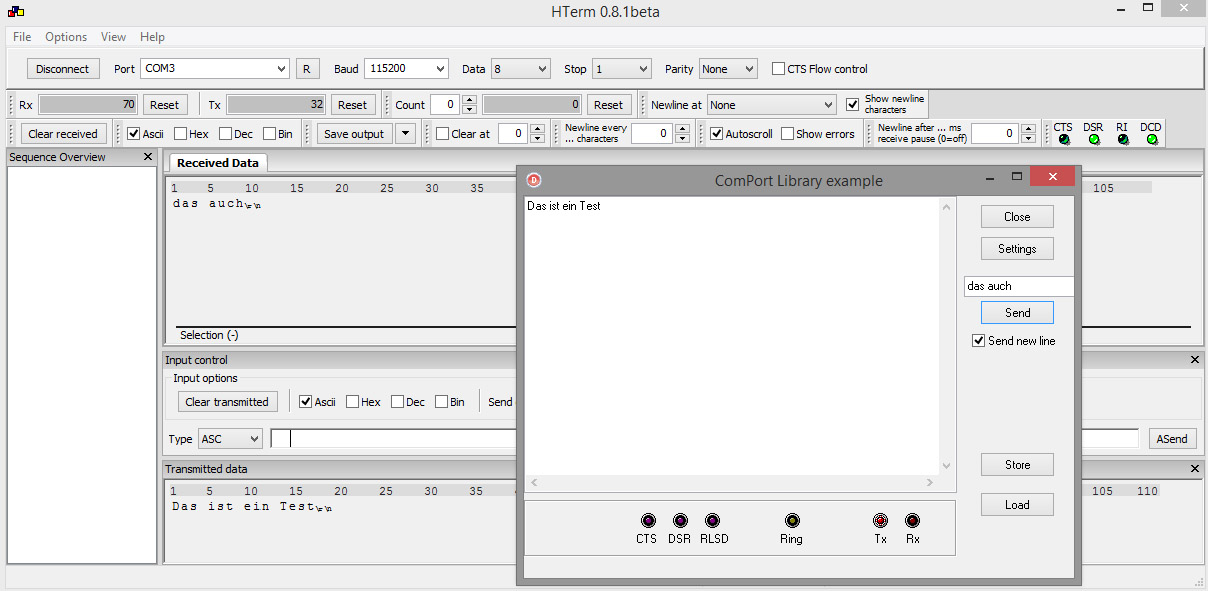Close the Transmitted data panel
1208x591 pixels.
(x=1195, y=469)
